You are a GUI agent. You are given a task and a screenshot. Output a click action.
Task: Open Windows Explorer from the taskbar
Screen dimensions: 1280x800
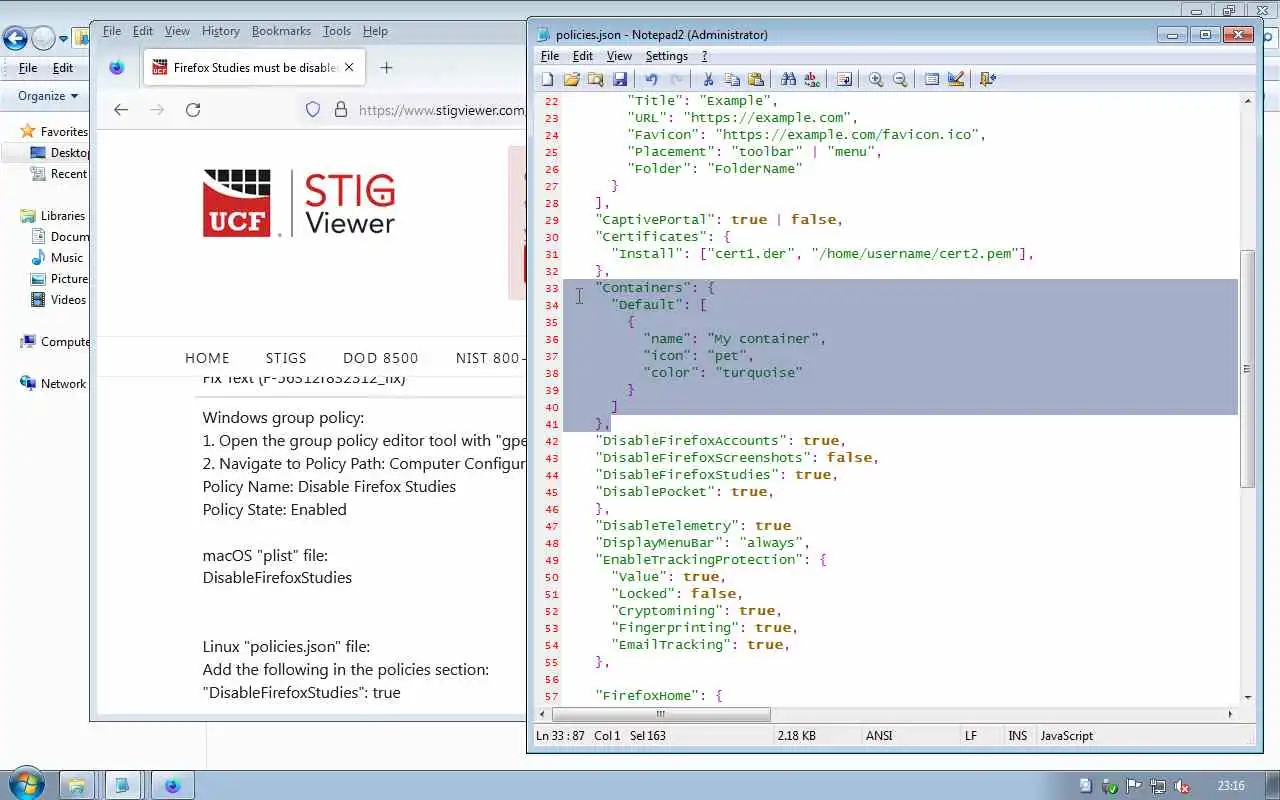[x=76, y=785]
